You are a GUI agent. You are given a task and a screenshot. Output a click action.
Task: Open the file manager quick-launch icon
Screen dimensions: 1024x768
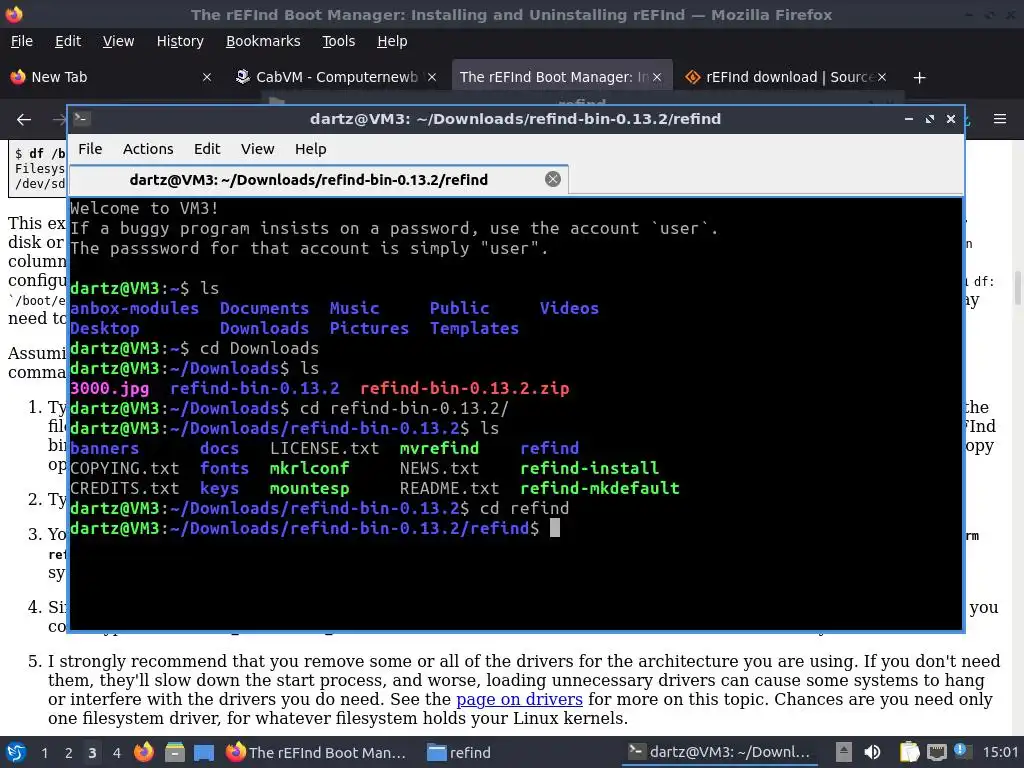click(174, 752)
